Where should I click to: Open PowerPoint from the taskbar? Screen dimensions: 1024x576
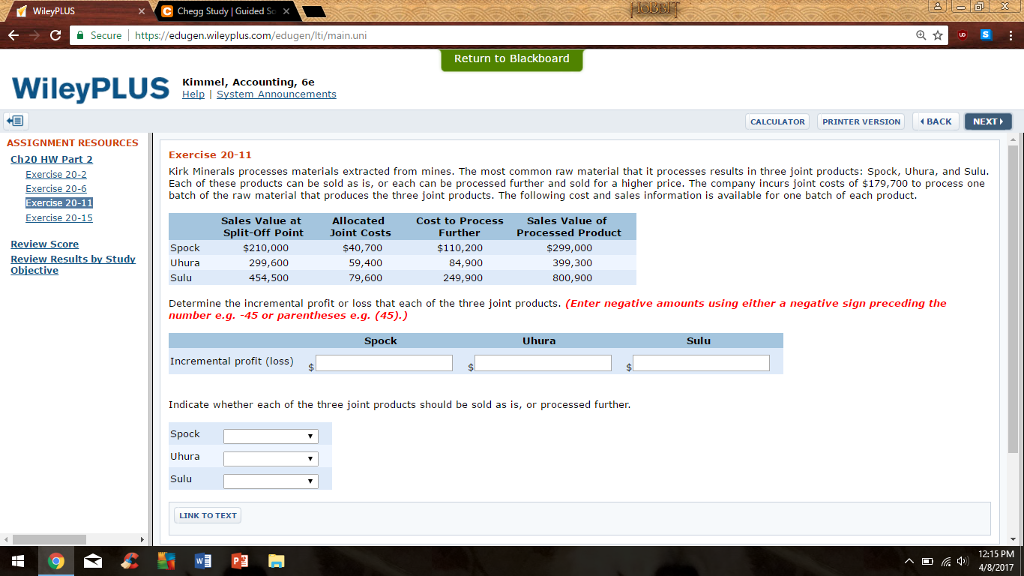tap(239, 561)
